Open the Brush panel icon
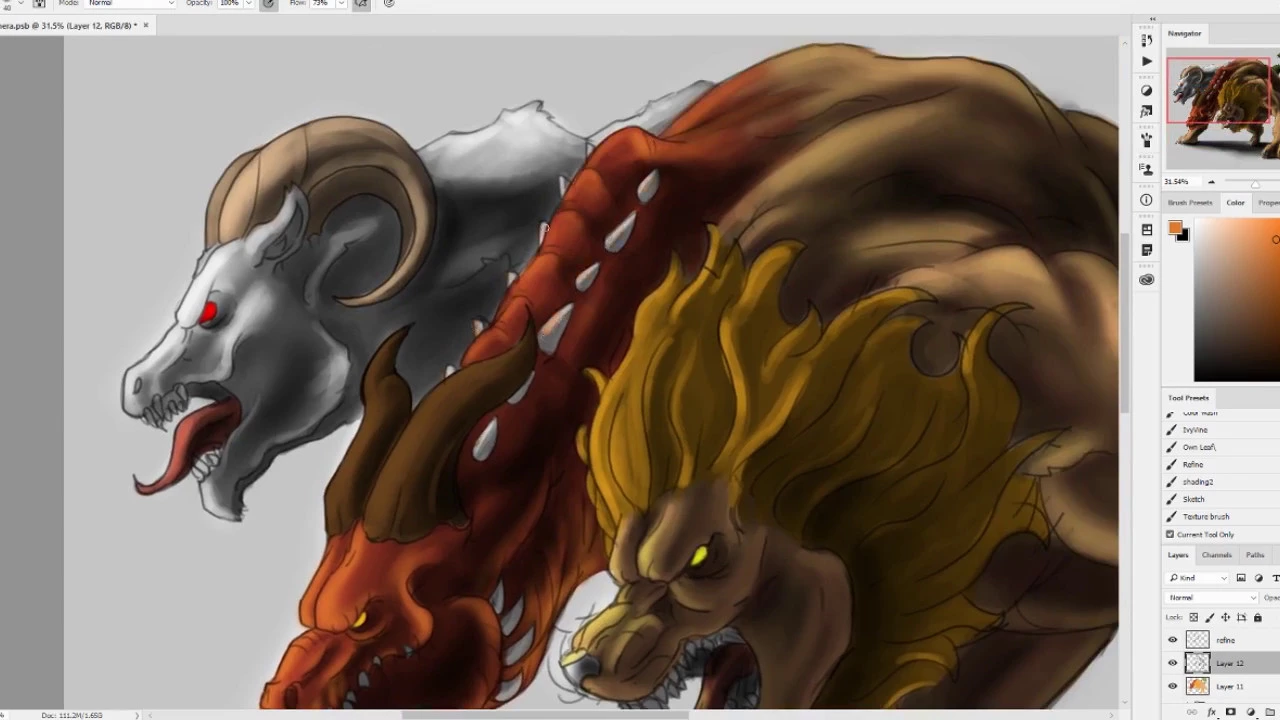 pyautogui.click(x=1146, y=141)
